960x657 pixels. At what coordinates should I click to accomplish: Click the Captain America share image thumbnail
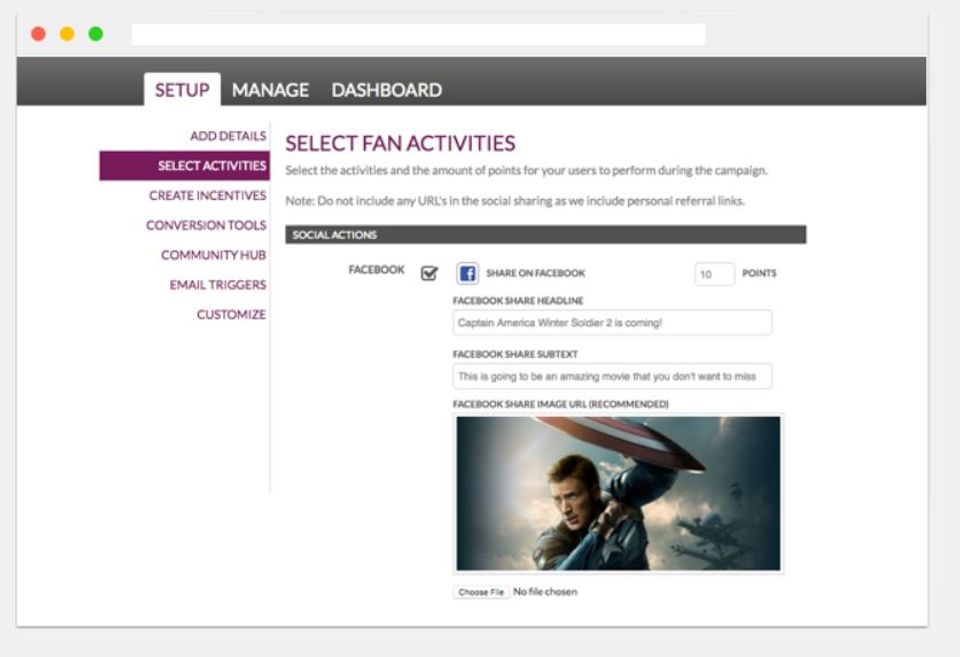[618, 494]
